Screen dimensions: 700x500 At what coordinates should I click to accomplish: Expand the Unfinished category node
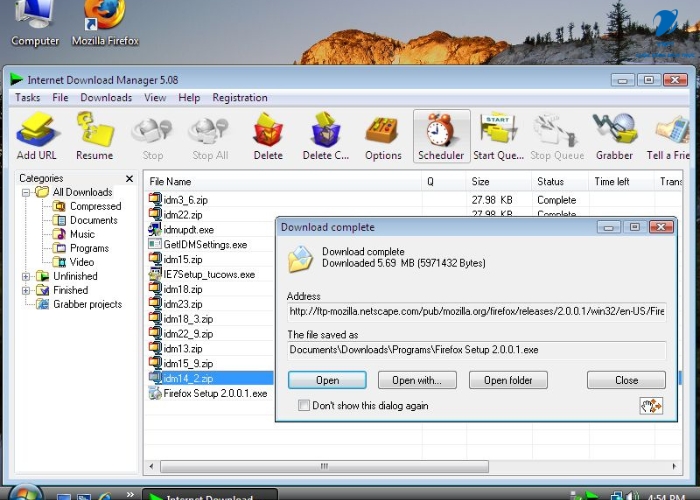tap(27, 276)
